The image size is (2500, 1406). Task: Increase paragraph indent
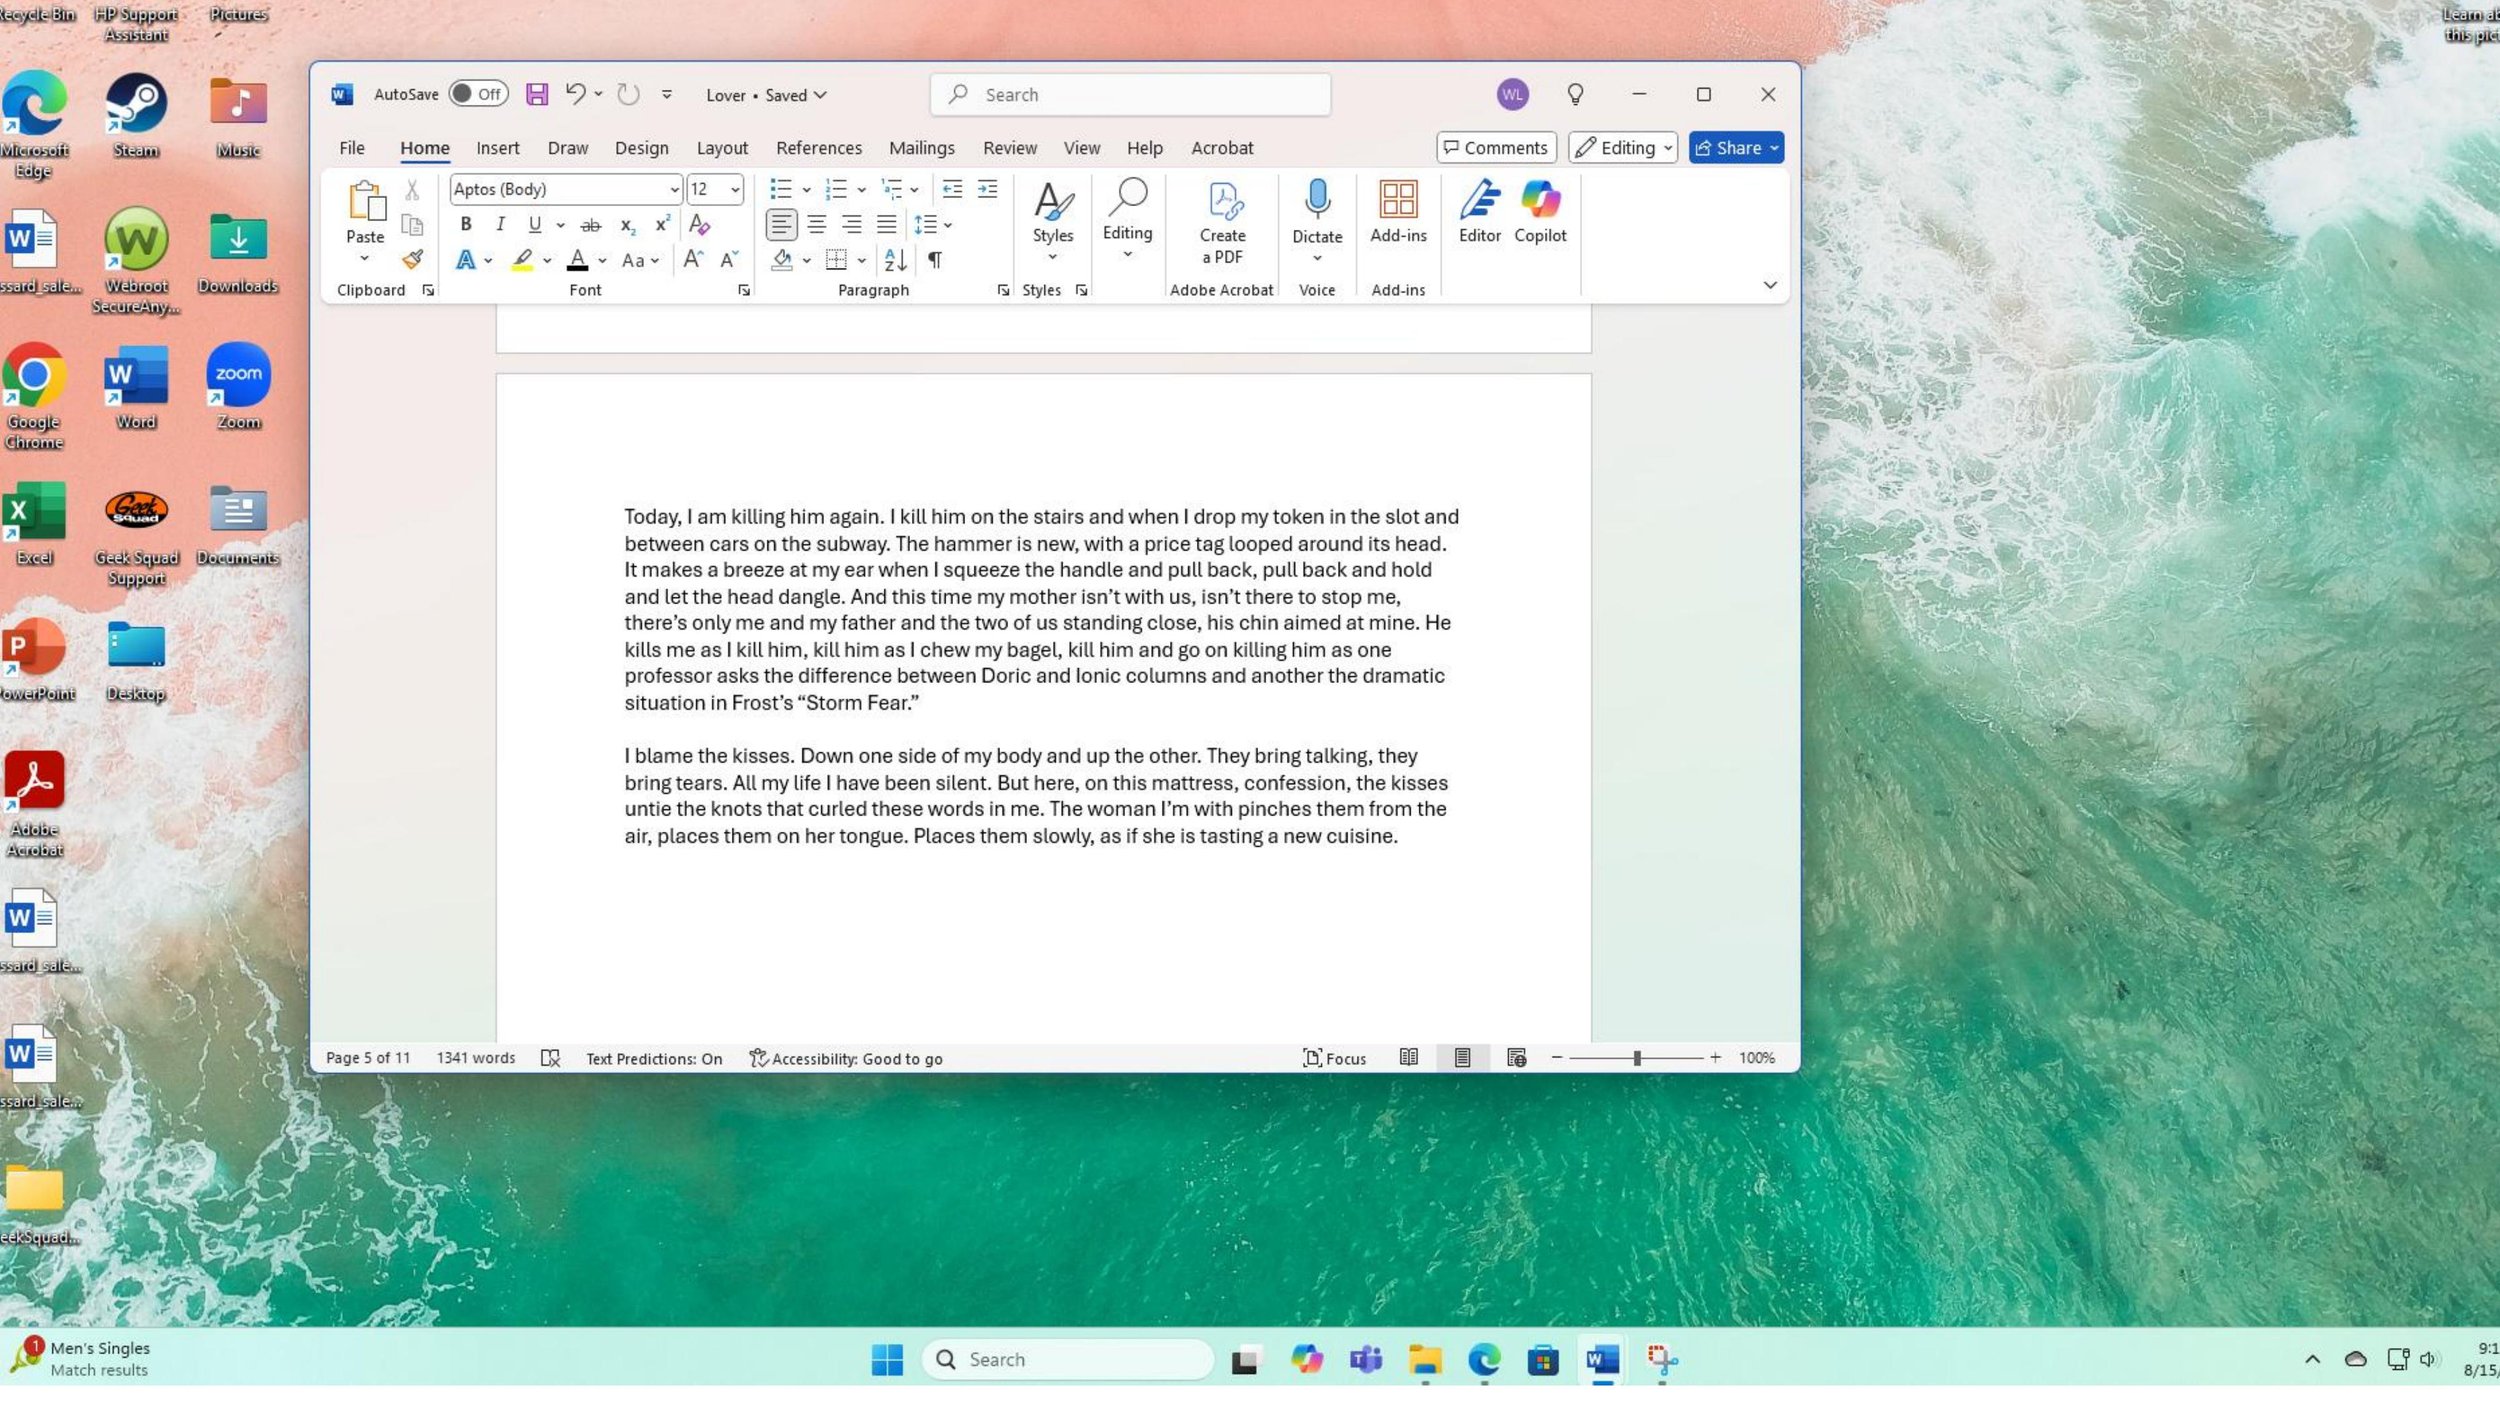point(987,189)
